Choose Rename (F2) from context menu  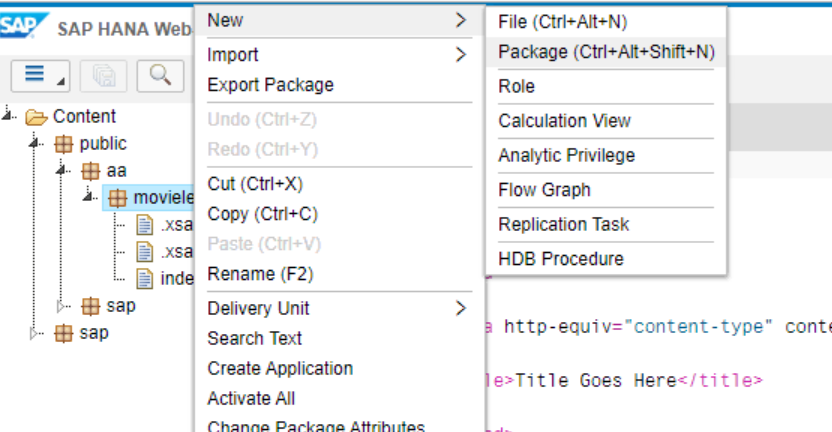coord(260,274)
